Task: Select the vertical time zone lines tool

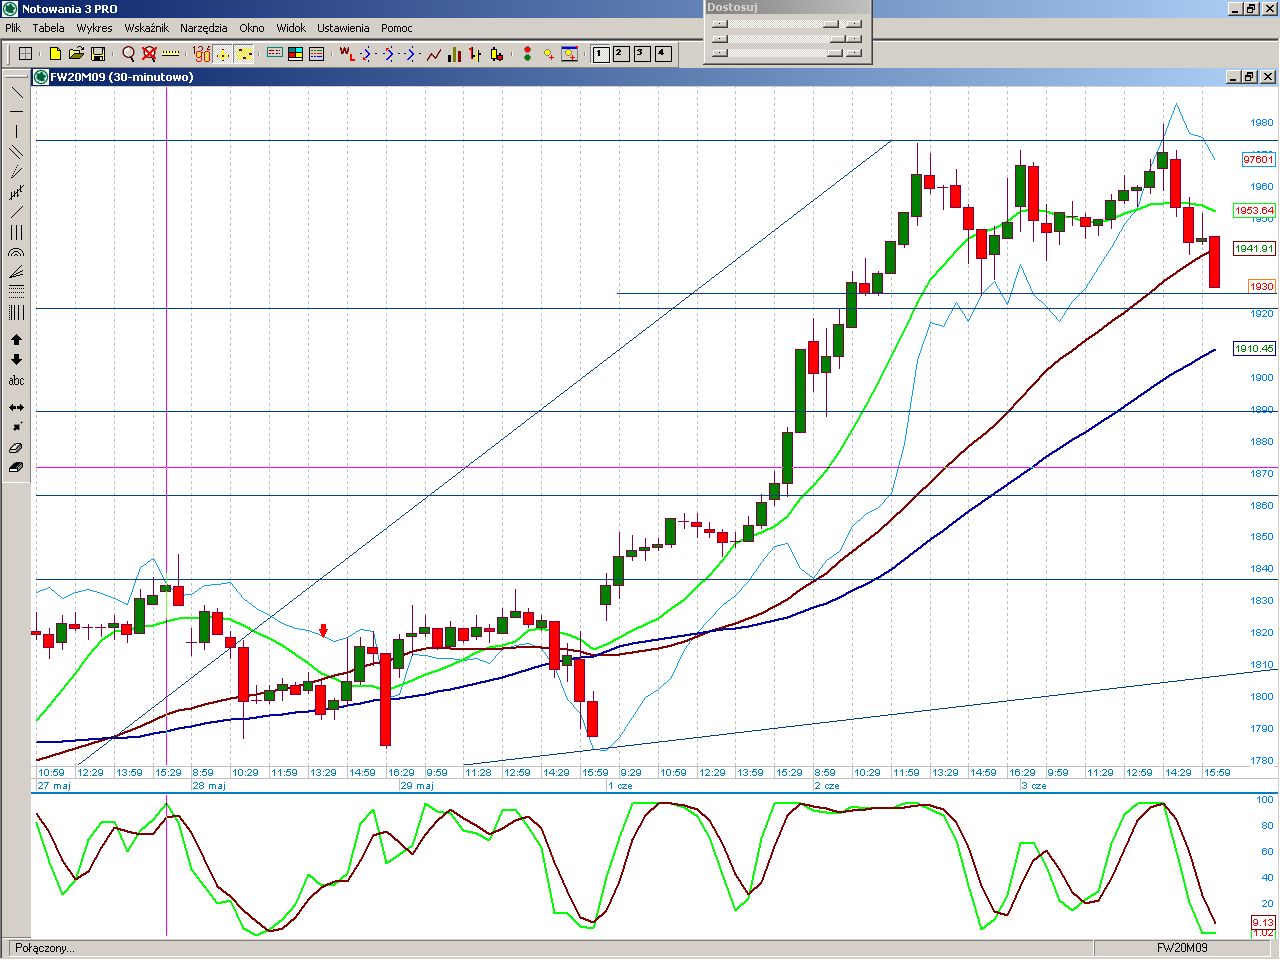Action: [16, 312]
